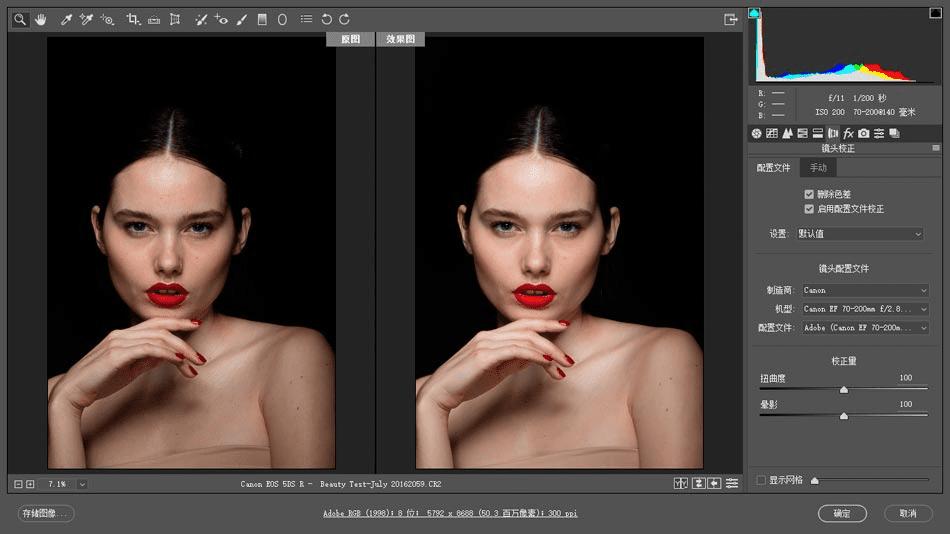Select the 配置文件 tab
950x534 pixels.
click(x=773, y=168)
